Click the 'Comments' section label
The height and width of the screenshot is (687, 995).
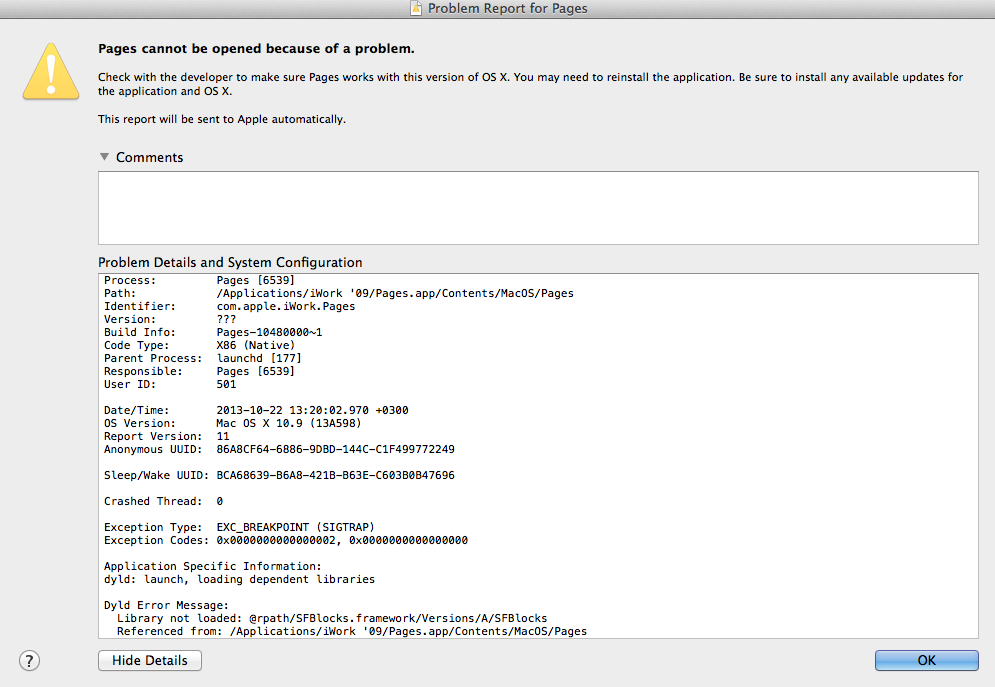coord(149,157)
